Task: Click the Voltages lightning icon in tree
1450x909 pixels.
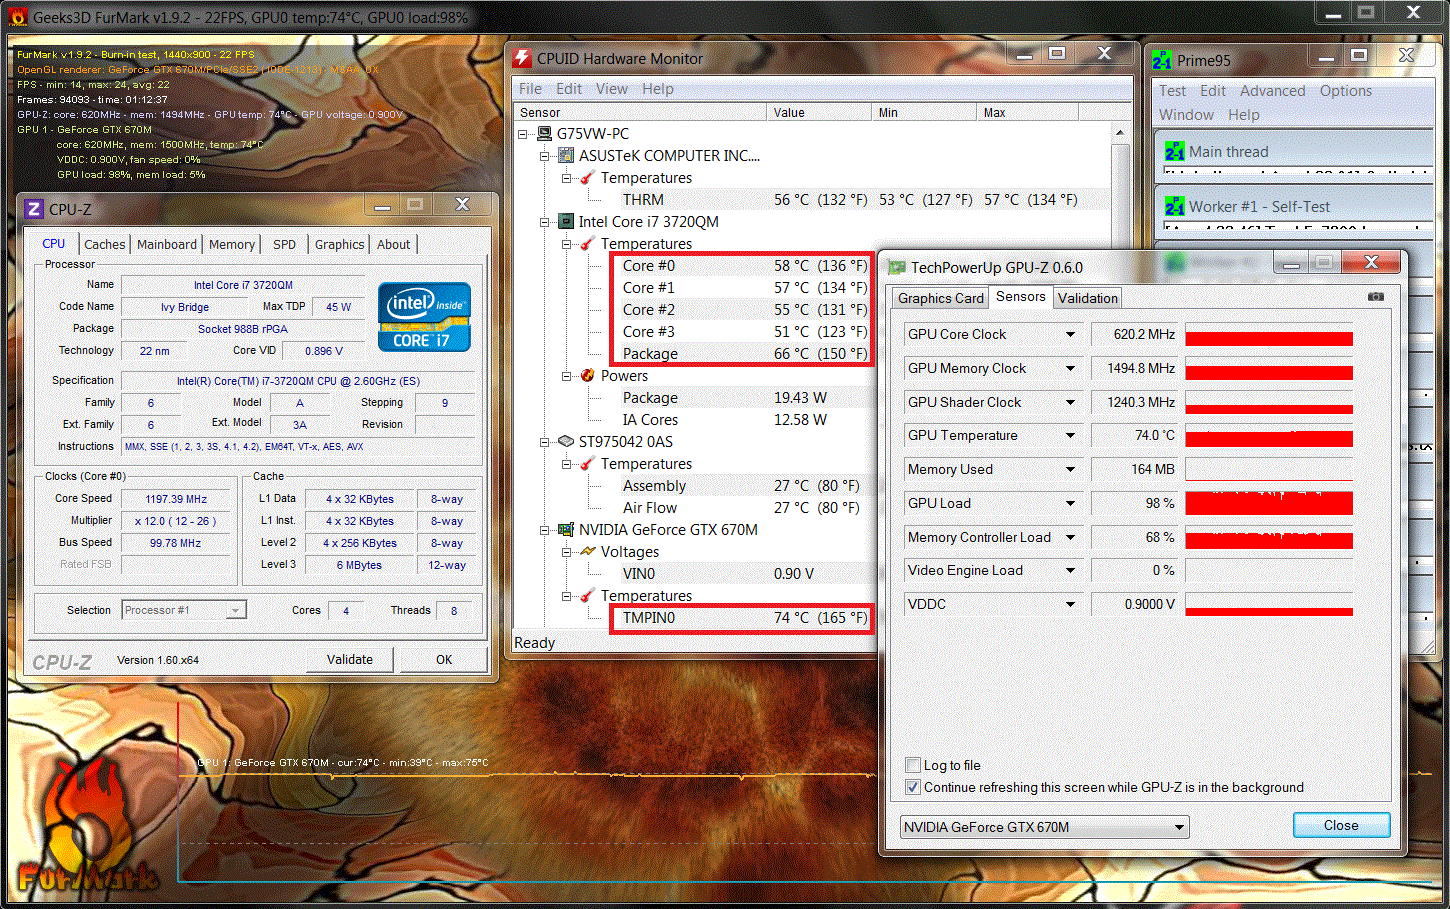Action: pos(588,551)
